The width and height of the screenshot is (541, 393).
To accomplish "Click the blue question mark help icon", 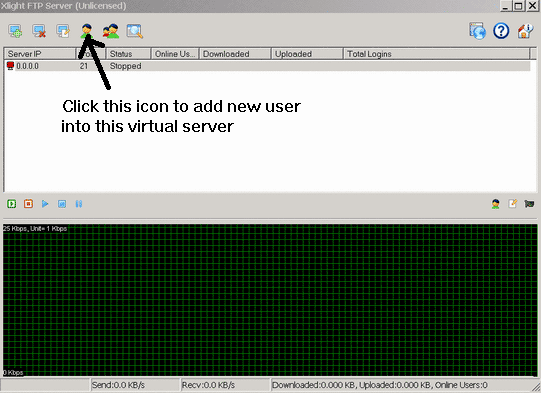I will (x=501, y=31).
